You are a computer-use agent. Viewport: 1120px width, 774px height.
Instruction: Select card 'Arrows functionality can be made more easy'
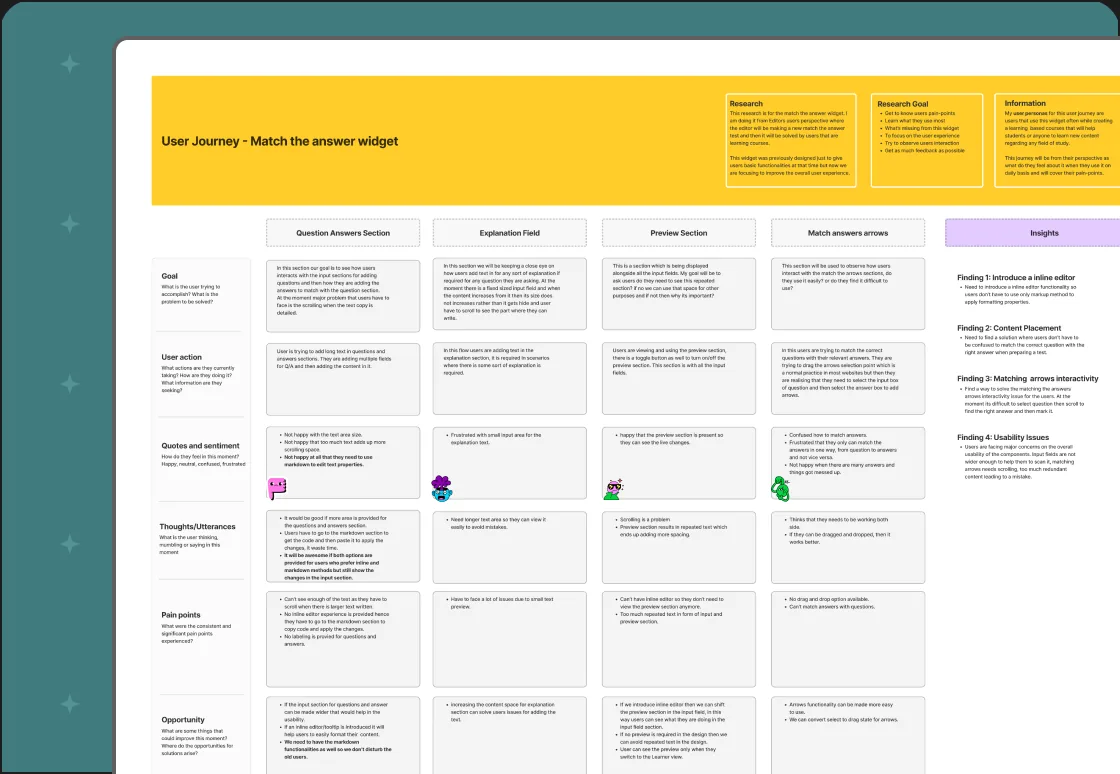point(848,735)
